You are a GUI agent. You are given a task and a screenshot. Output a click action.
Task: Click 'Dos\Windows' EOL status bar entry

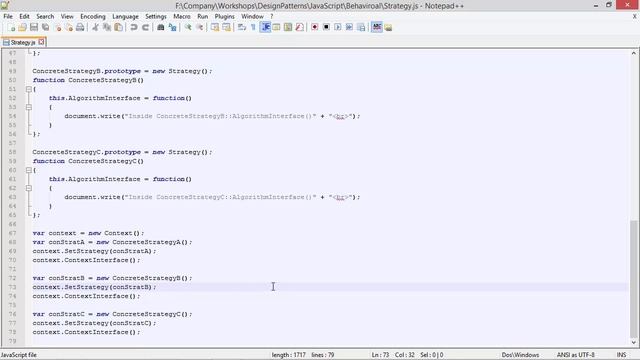(520, 355)
